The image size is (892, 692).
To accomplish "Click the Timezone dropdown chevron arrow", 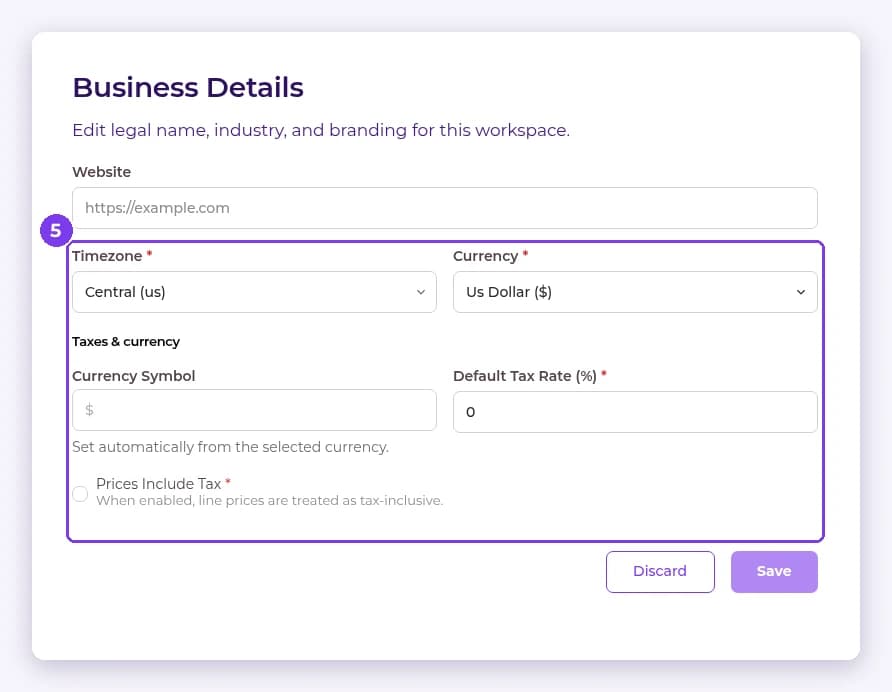I will coord(421,292).
